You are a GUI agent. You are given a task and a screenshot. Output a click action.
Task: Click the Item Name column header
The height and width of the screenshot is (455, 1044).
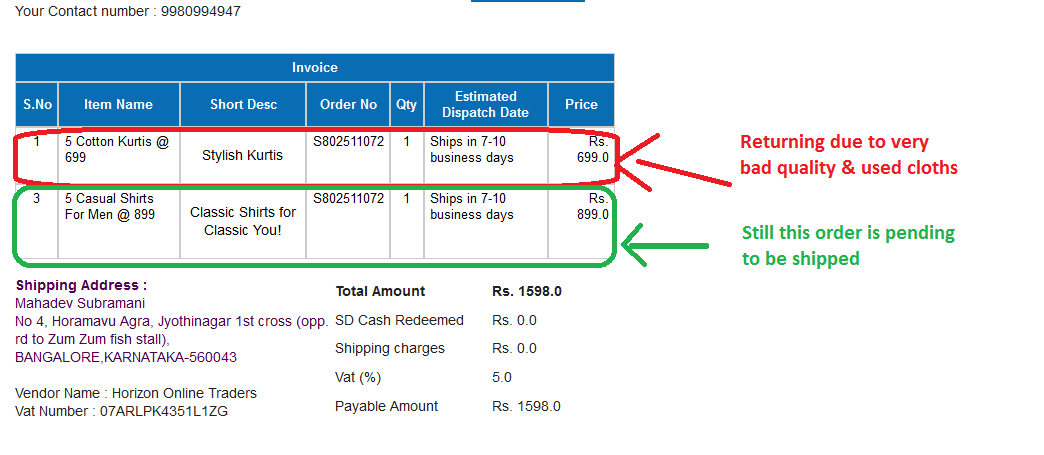119,104
